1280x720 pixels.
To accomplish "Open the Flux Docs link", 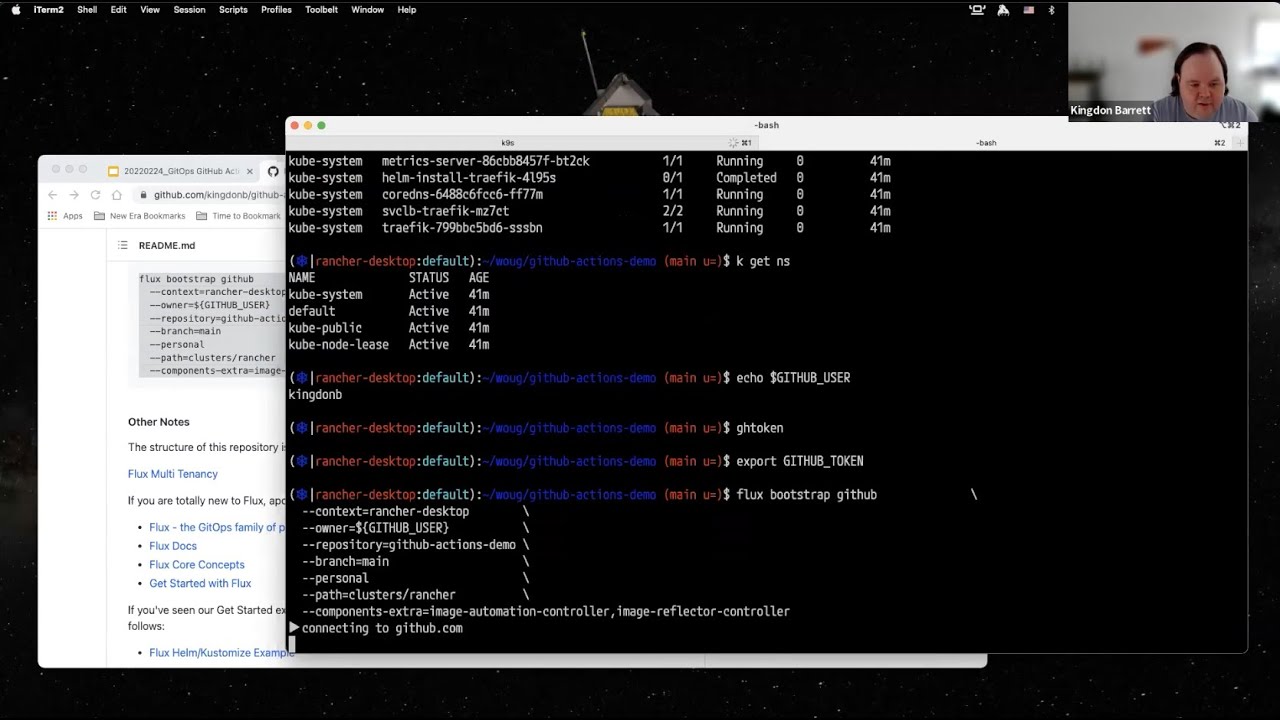I will click(x=173, y=546).
